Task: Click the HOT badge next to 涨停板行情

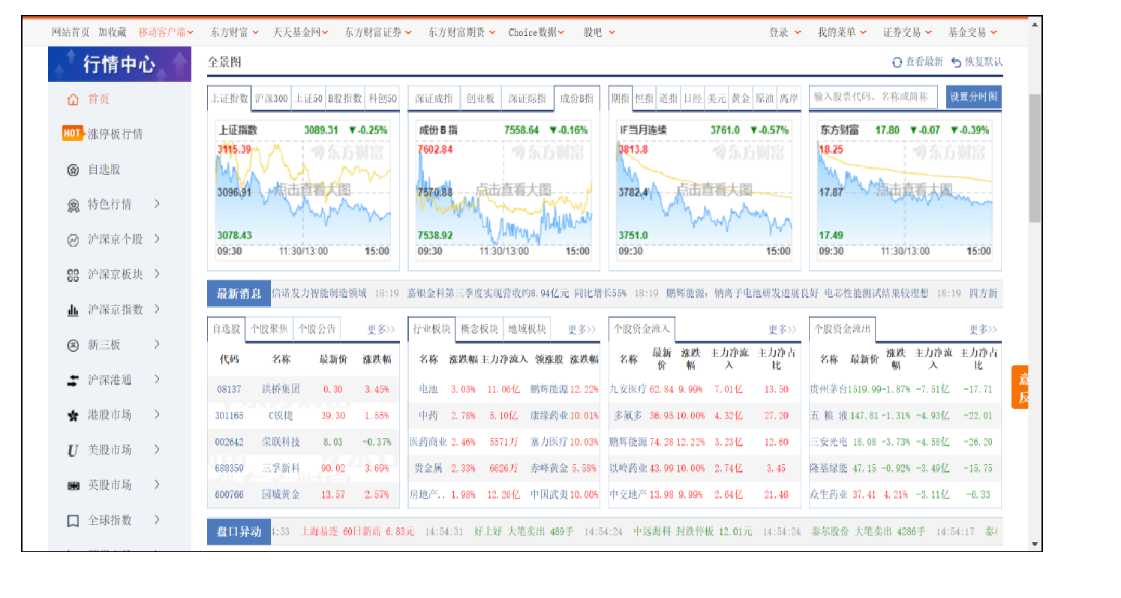Action: tap(72, 134)
